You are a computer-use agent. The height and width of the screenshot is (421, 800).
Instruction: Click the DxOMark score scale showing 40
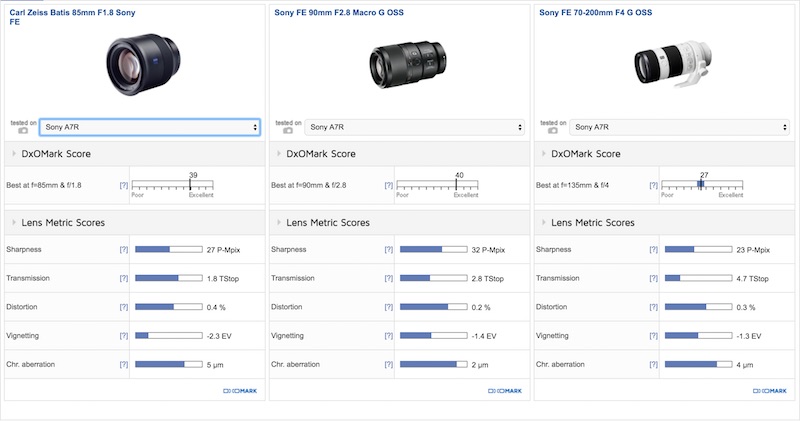437,185
